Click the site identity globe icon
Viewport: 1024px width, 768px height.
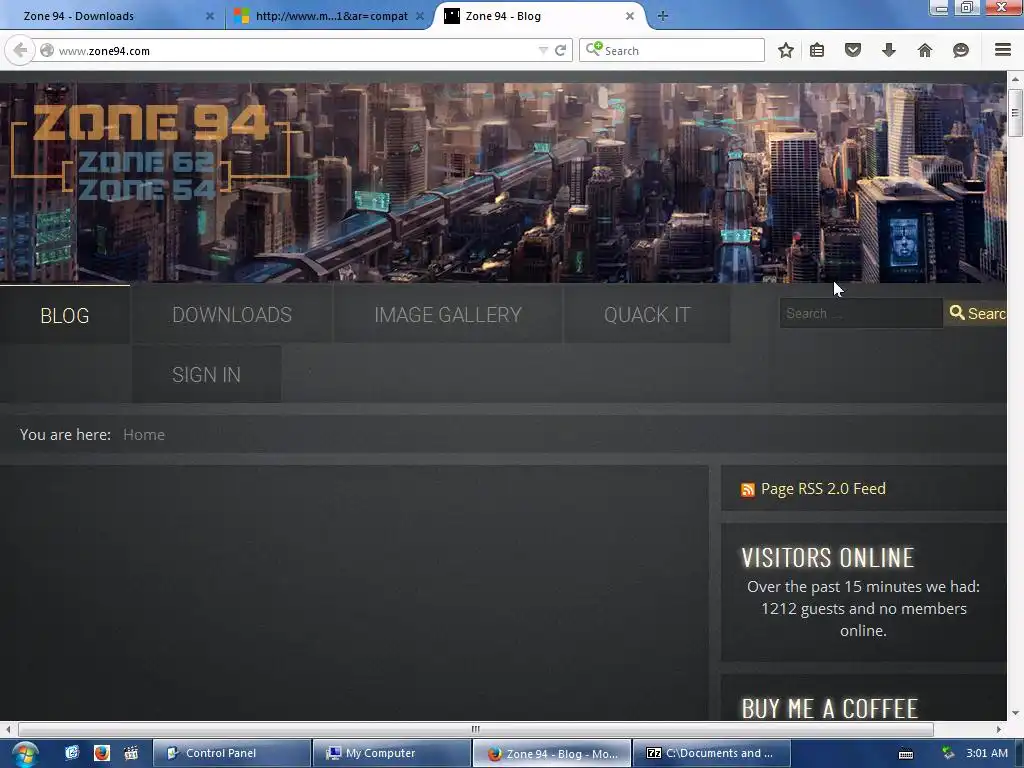pyautogui.click(x=47, y=50)
